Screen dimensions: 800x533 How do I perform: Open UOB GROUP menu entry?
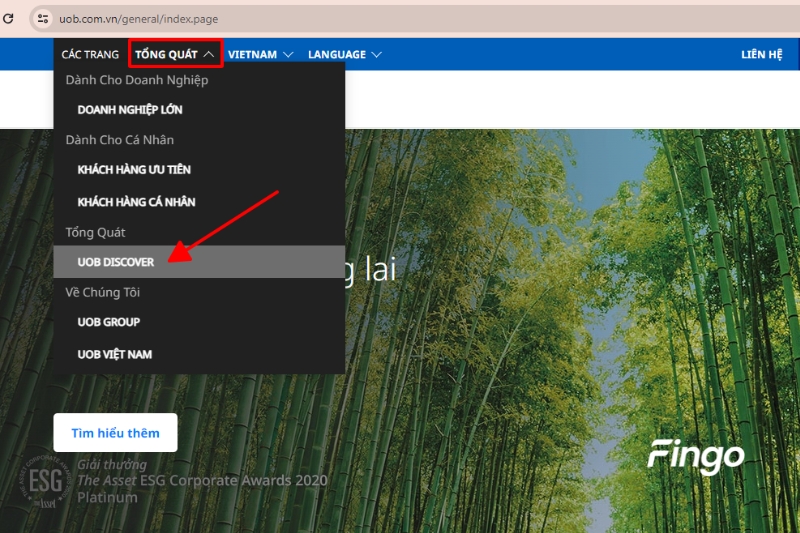coord(199,322)
